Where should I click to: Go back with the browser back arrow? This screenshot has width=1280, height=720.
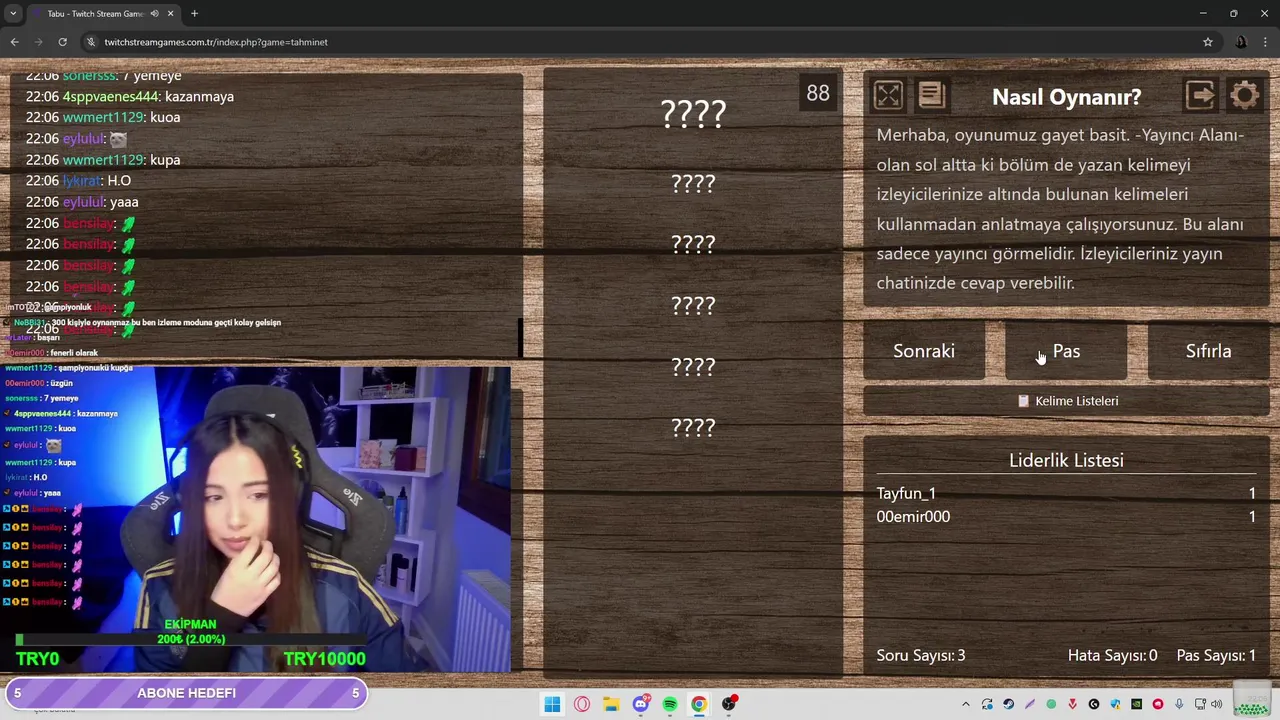(14, 42)
